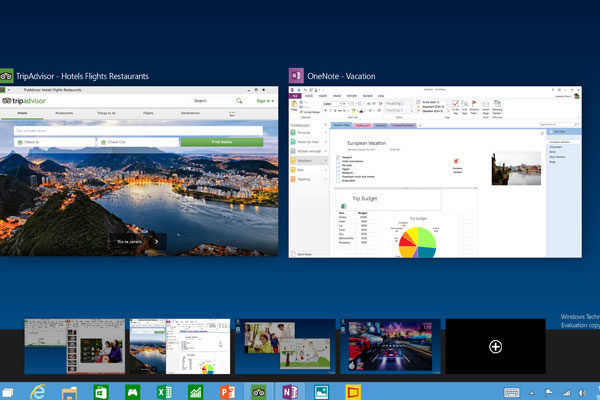Switch to the family photos desktop thumbnail
The height and width of the screenshot is (400, 600).
pyautogui.click(x=285, y=346)
